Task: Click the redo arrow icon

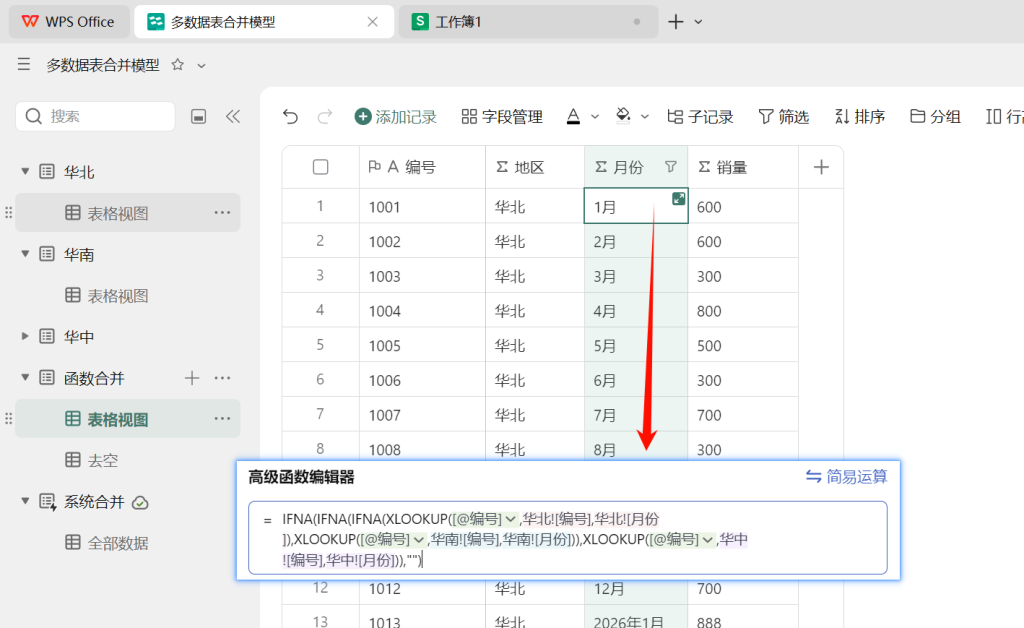Action: pyautogui.click(x=325, y=116)
